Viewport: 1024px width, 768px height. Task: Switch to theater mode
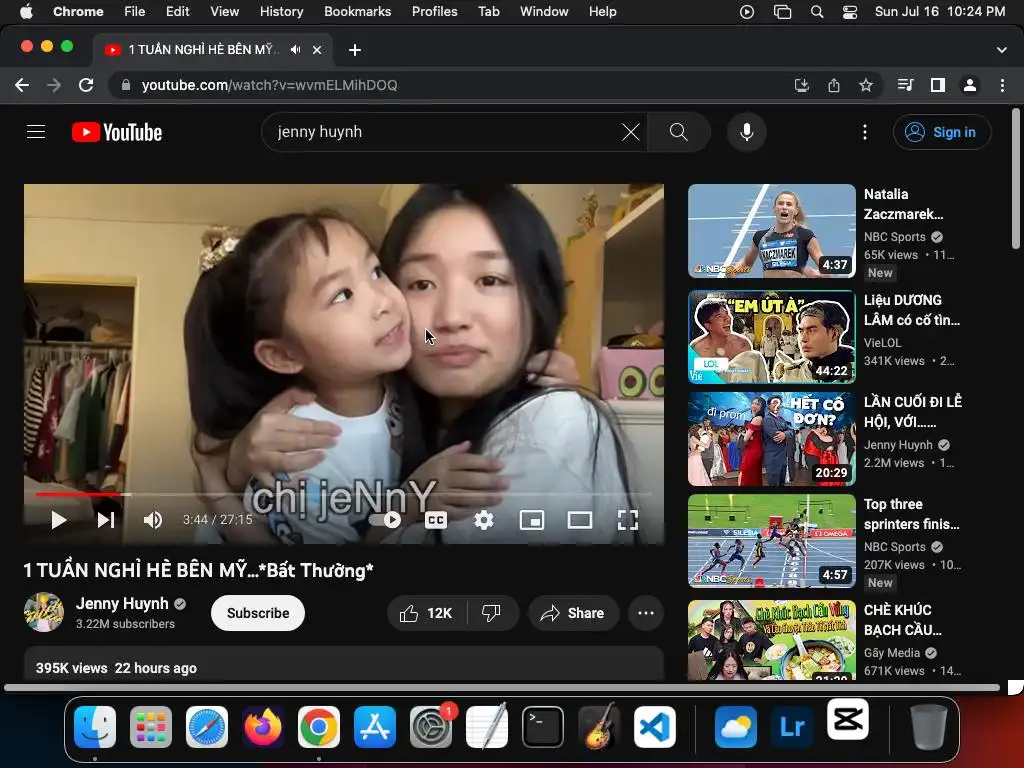(580, 520)
